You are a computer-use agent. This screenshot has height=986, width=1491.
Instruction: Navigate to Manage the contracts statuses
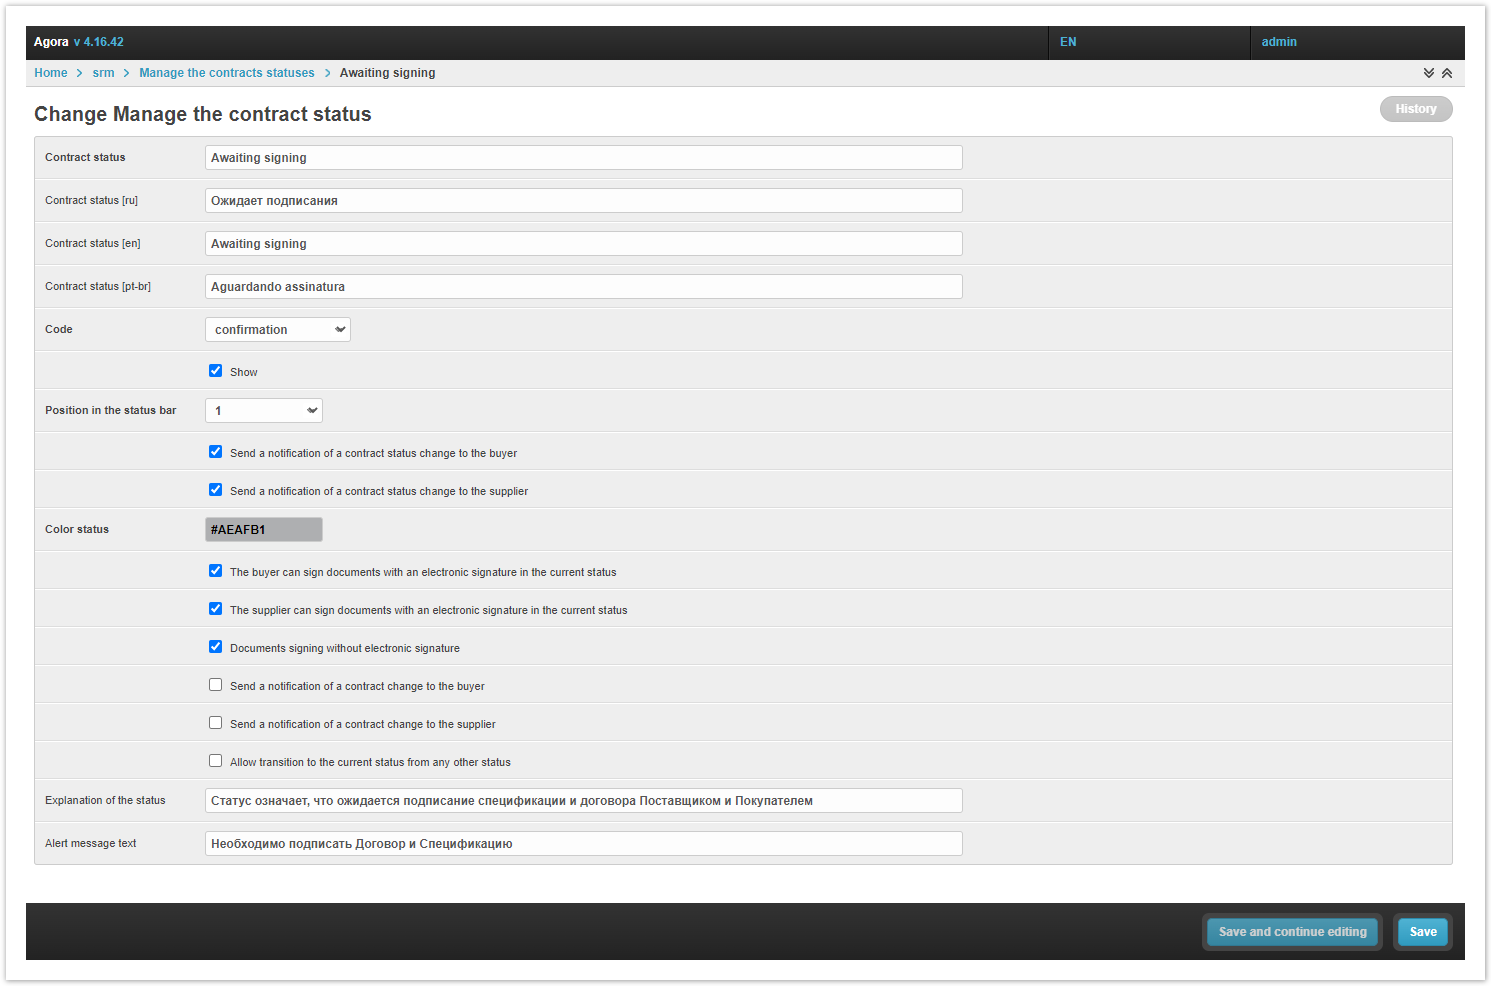(226, 73)
